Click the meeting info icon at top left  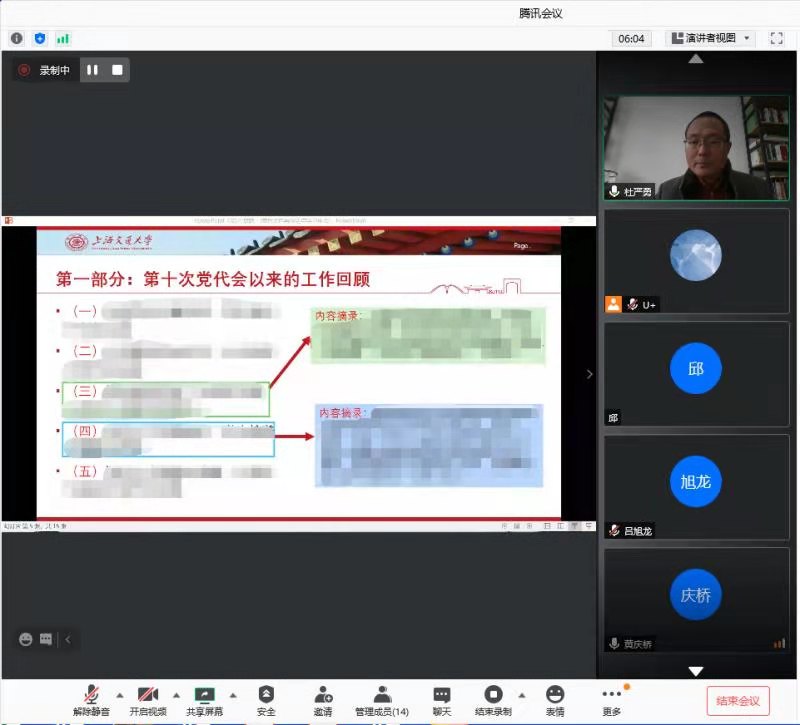click(16, 38)
